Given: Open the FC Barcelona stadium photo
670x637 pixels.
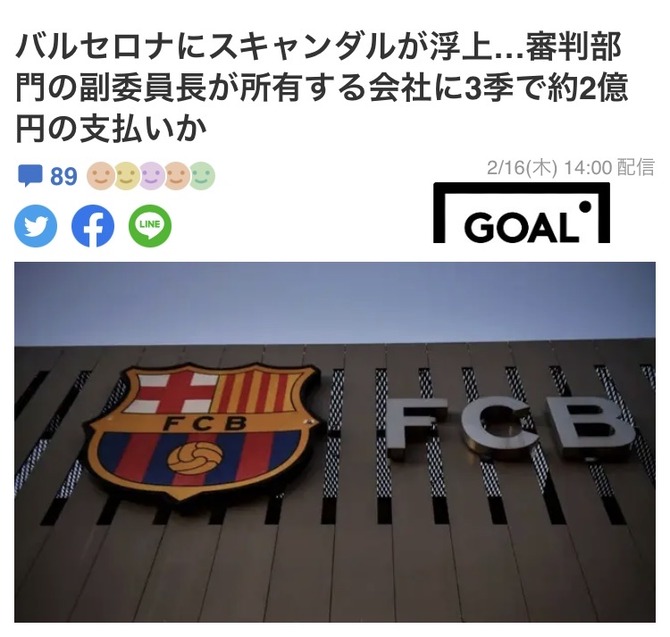Looking at the screenshot, I should pos(335,442).
